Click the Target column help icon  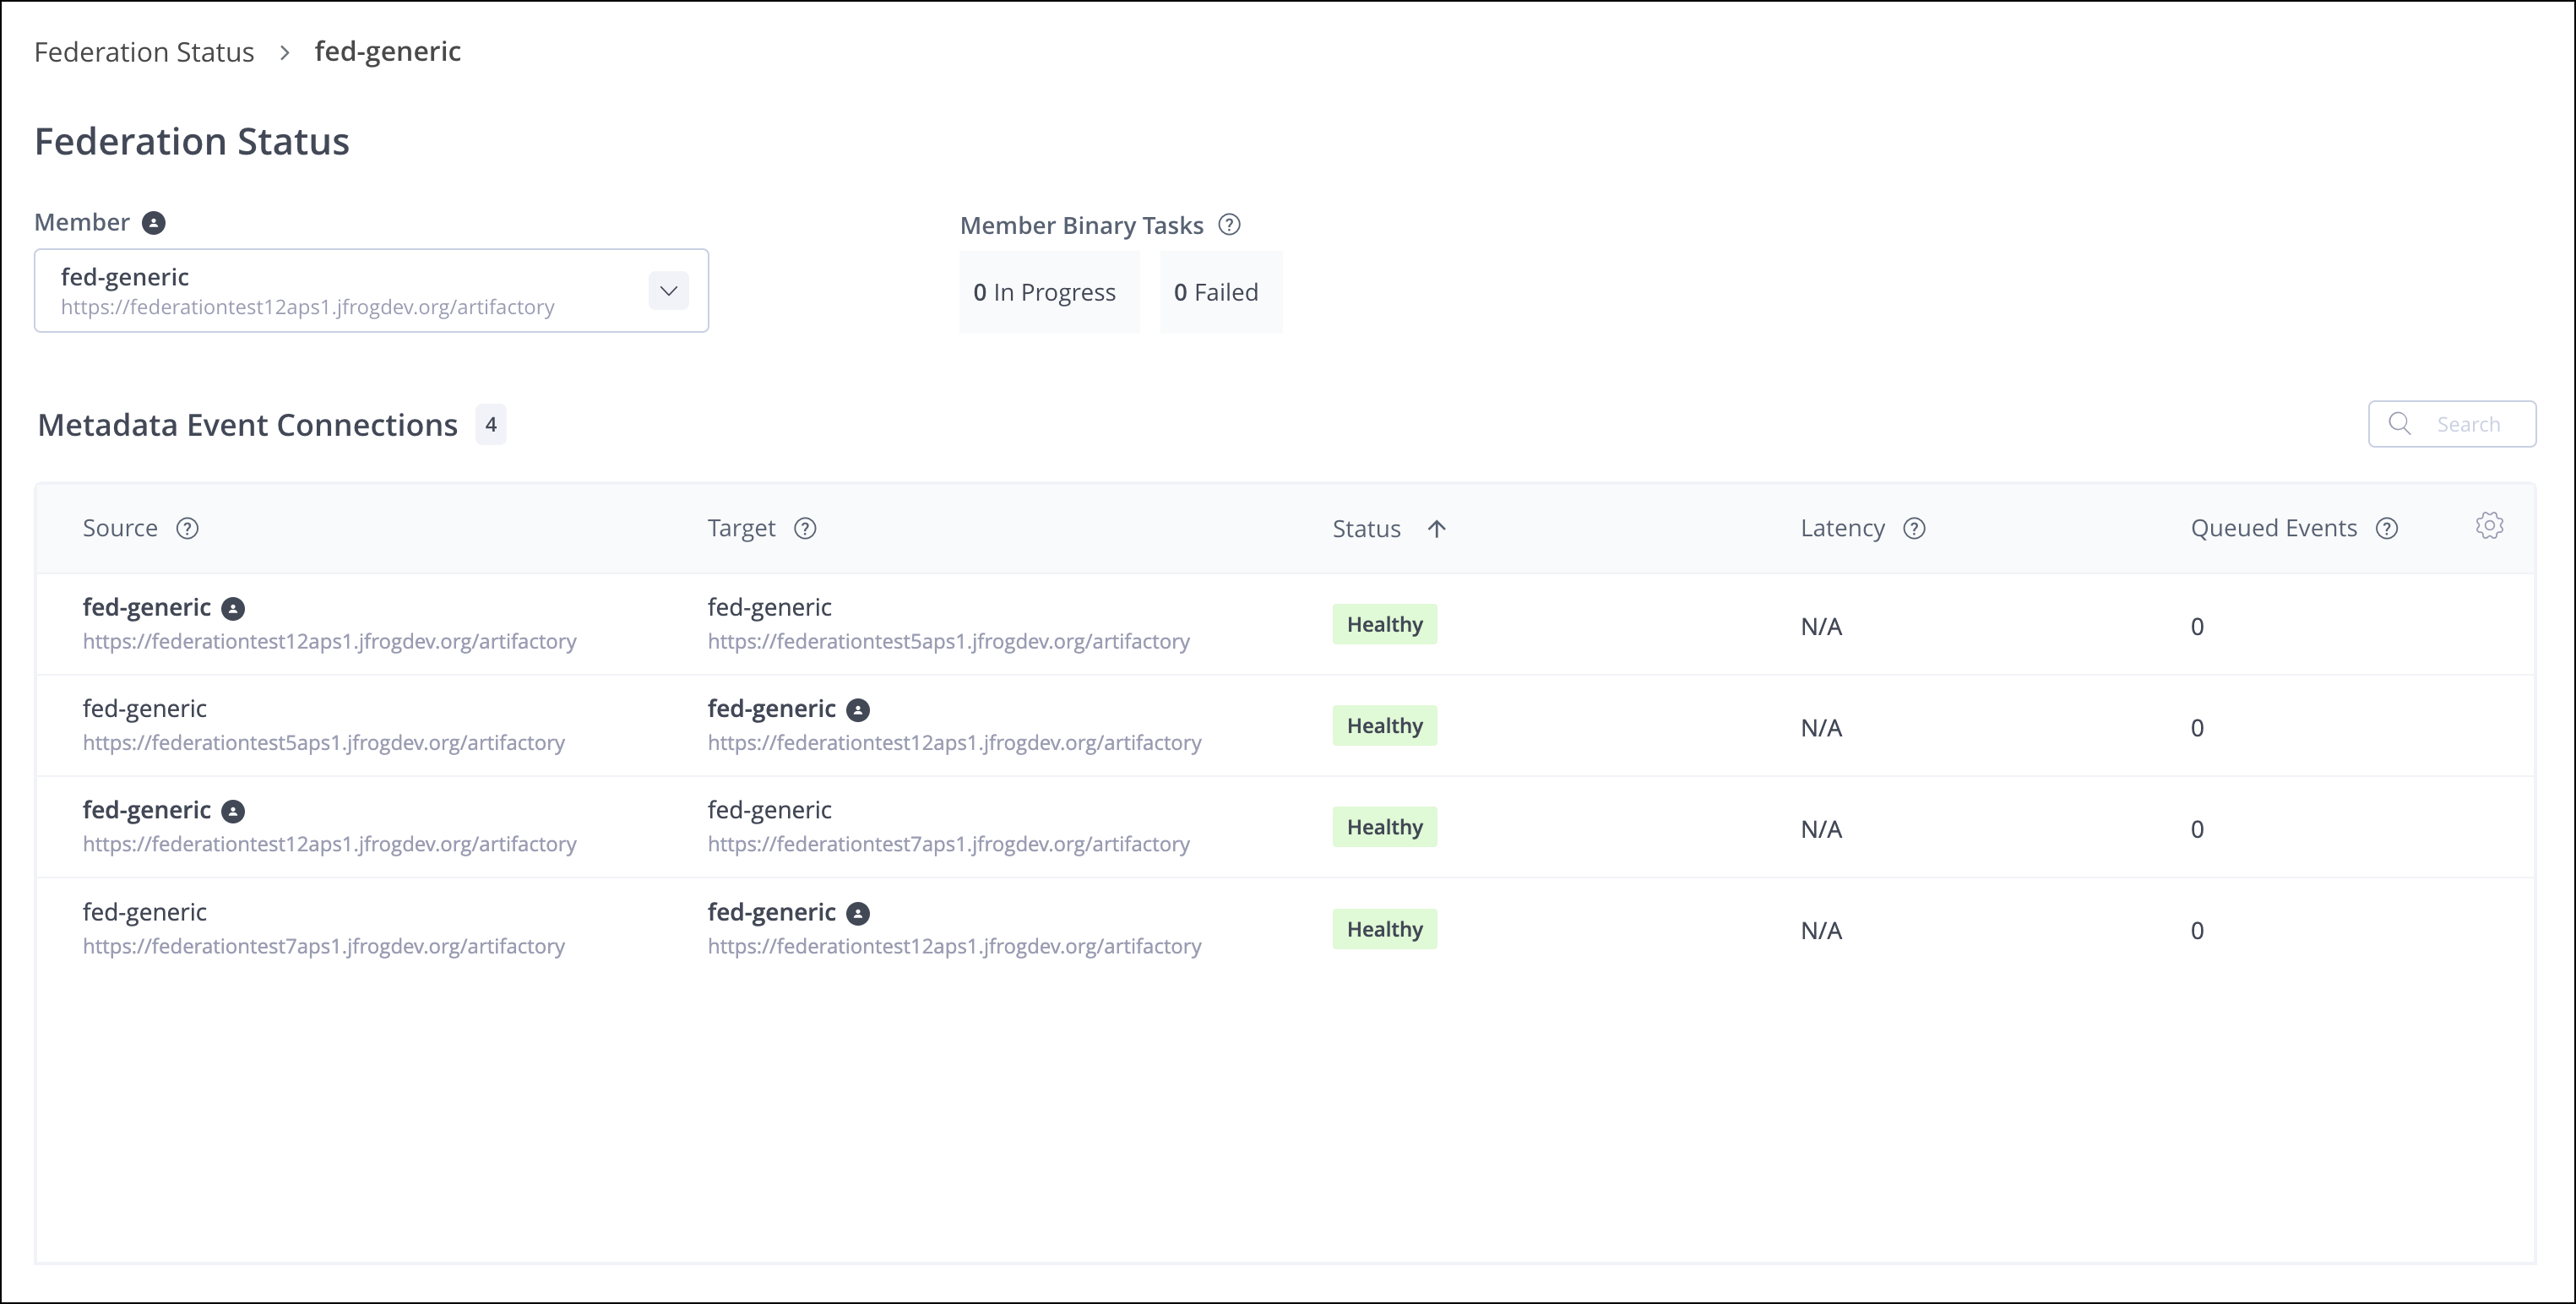pyautogui.click(x=805, y=528)
